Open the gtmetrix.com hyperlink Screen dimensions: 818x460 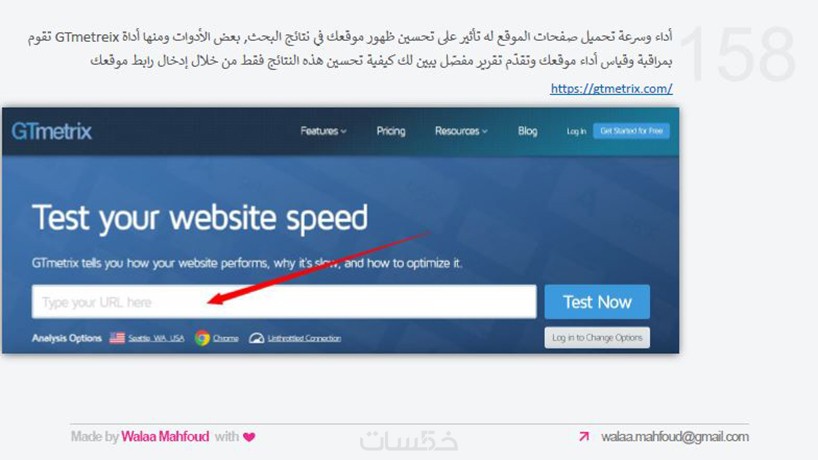(x=611, y=89)
